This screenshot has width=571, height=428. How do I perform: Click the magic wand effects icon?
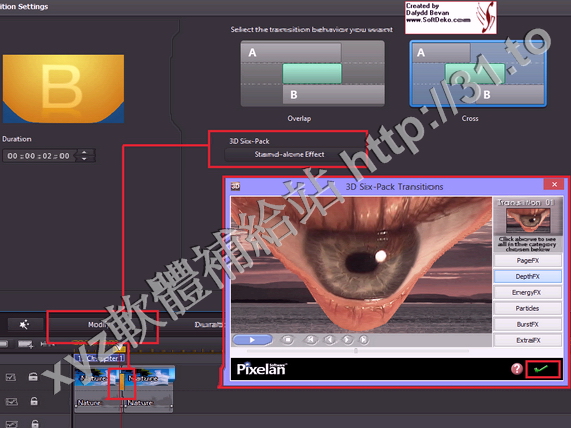24,324
